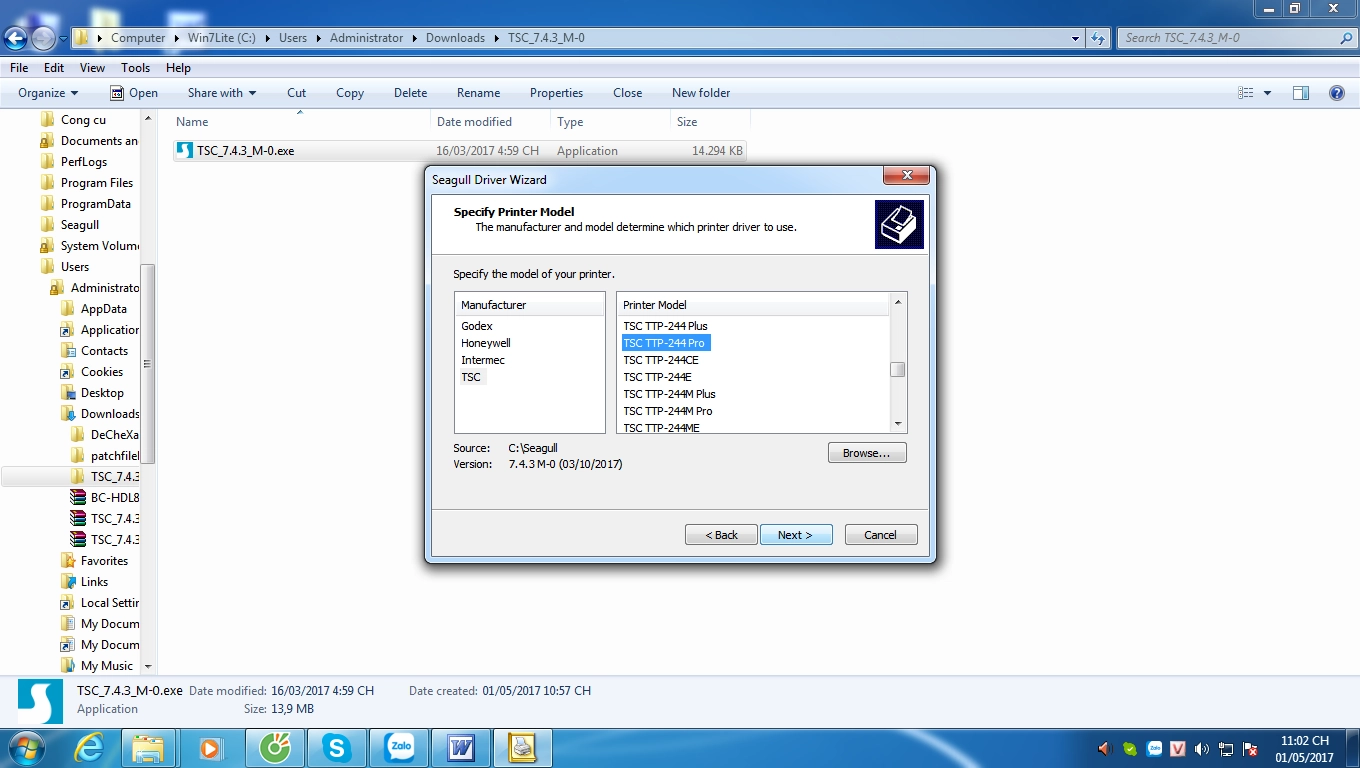Image resolution: width=1360 pixels, height=768 pixels.
Task: Open Microsoft Word taskbar icon
Action: (x=461, y=748)
